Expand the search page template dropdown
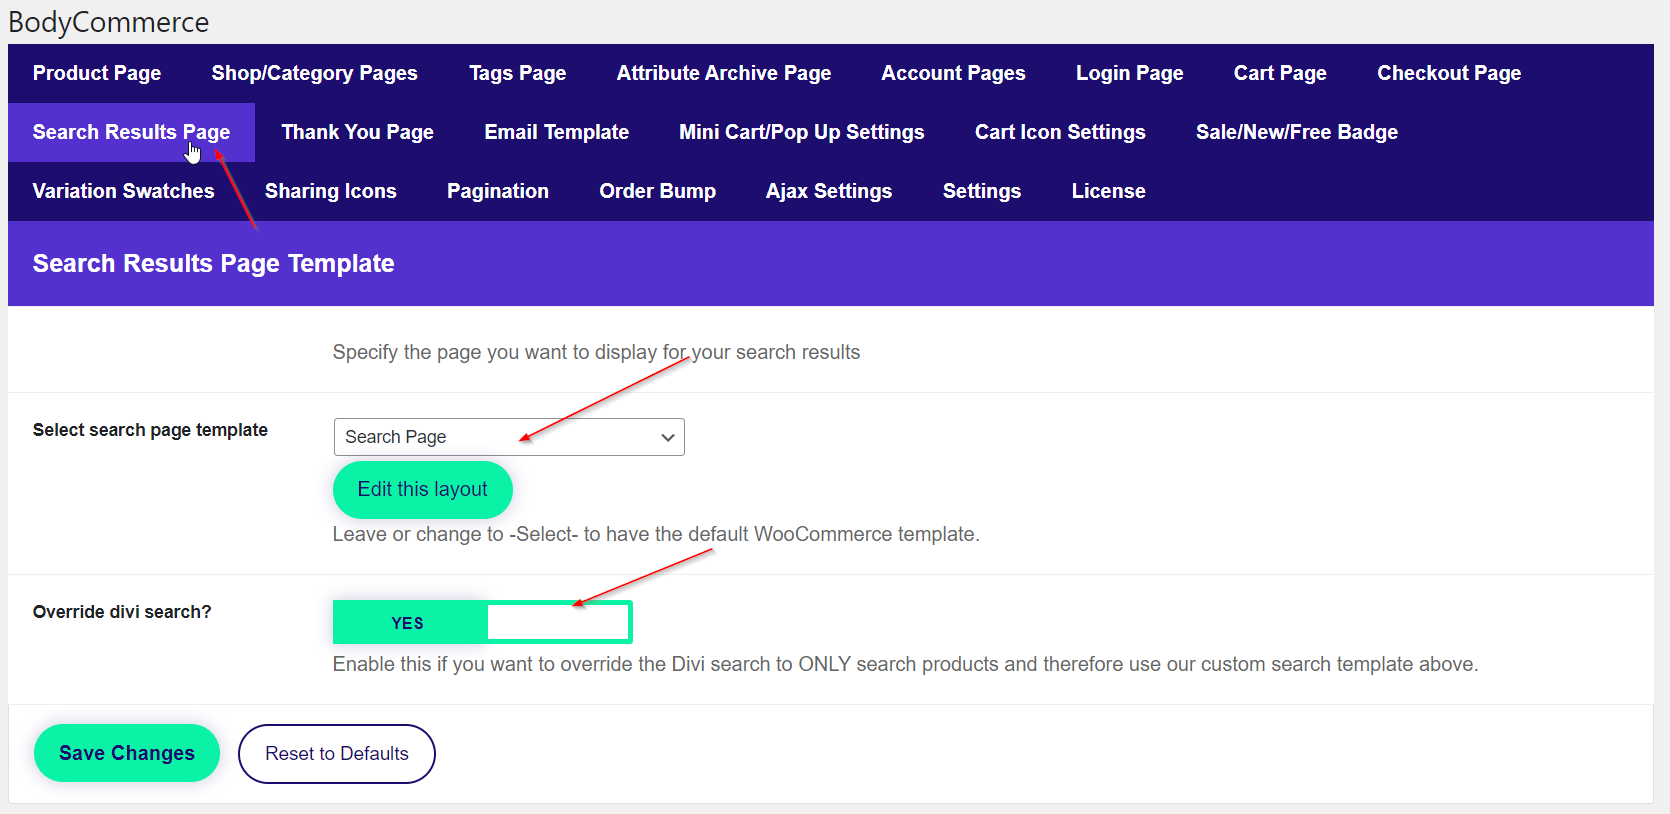The height and width of the screenshot is (814, 1670). click(509, 437)
